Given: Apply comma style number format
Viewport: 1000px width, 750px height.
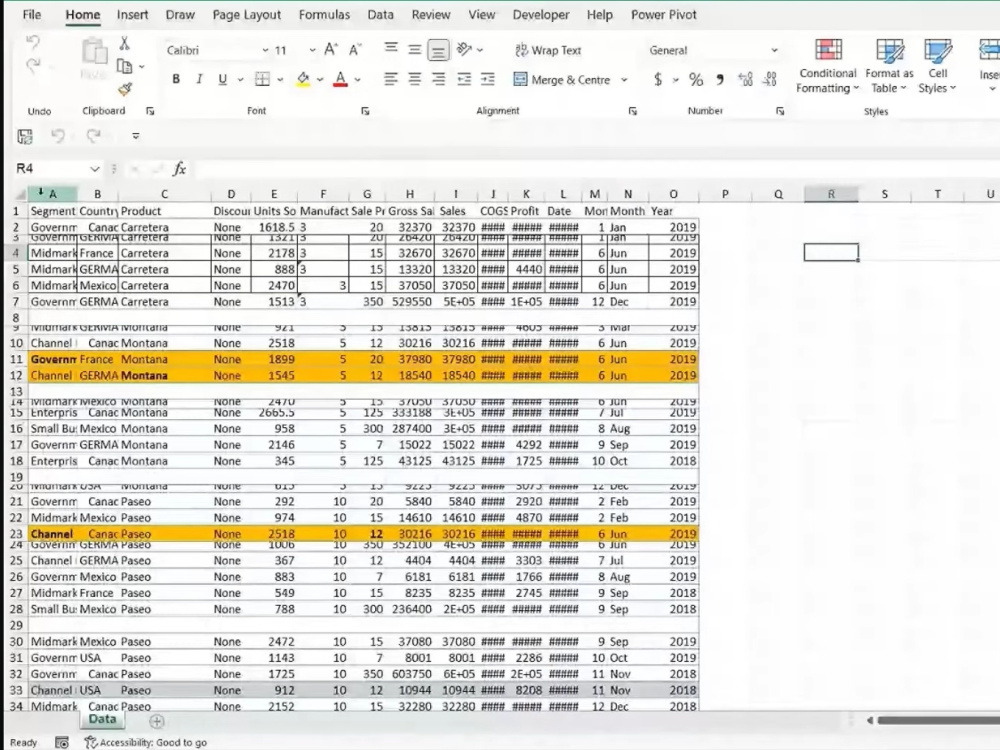Looking at the screenshot, I should [x=720, y=79].
